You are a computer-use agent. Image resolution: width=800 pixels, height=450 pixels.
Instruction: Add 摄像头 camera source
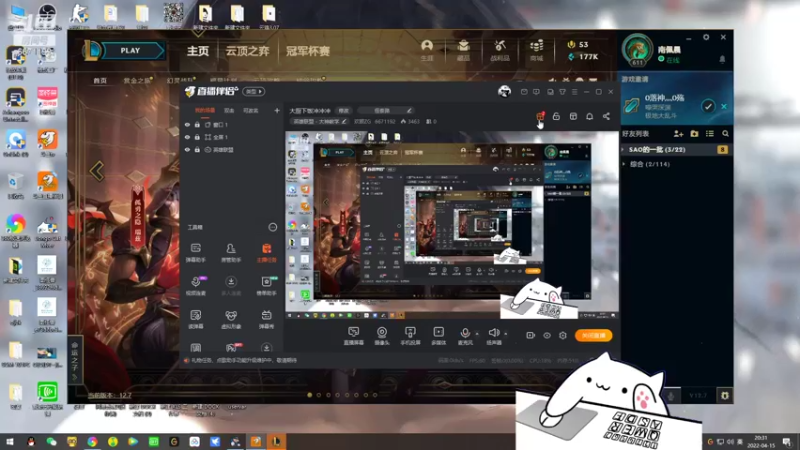pyautogui.click(x=382, y=336)
